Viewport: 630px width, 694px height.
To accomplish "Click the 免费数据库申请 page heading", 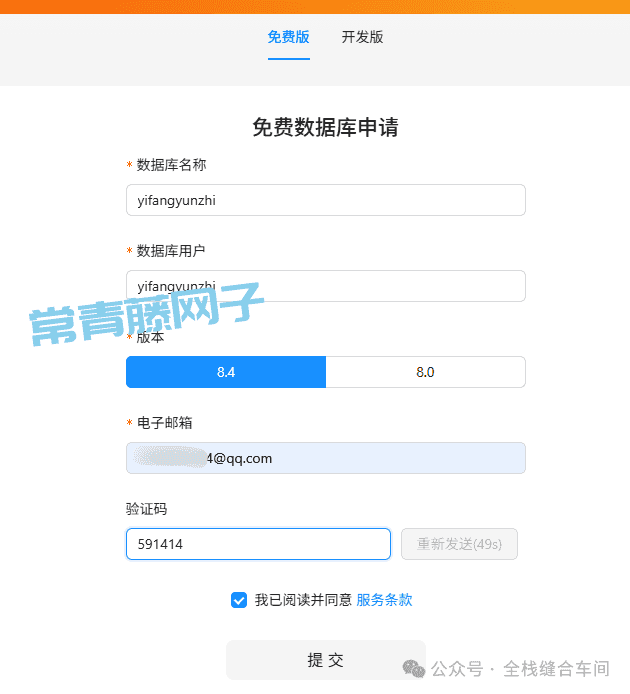I will coord(325,127).
